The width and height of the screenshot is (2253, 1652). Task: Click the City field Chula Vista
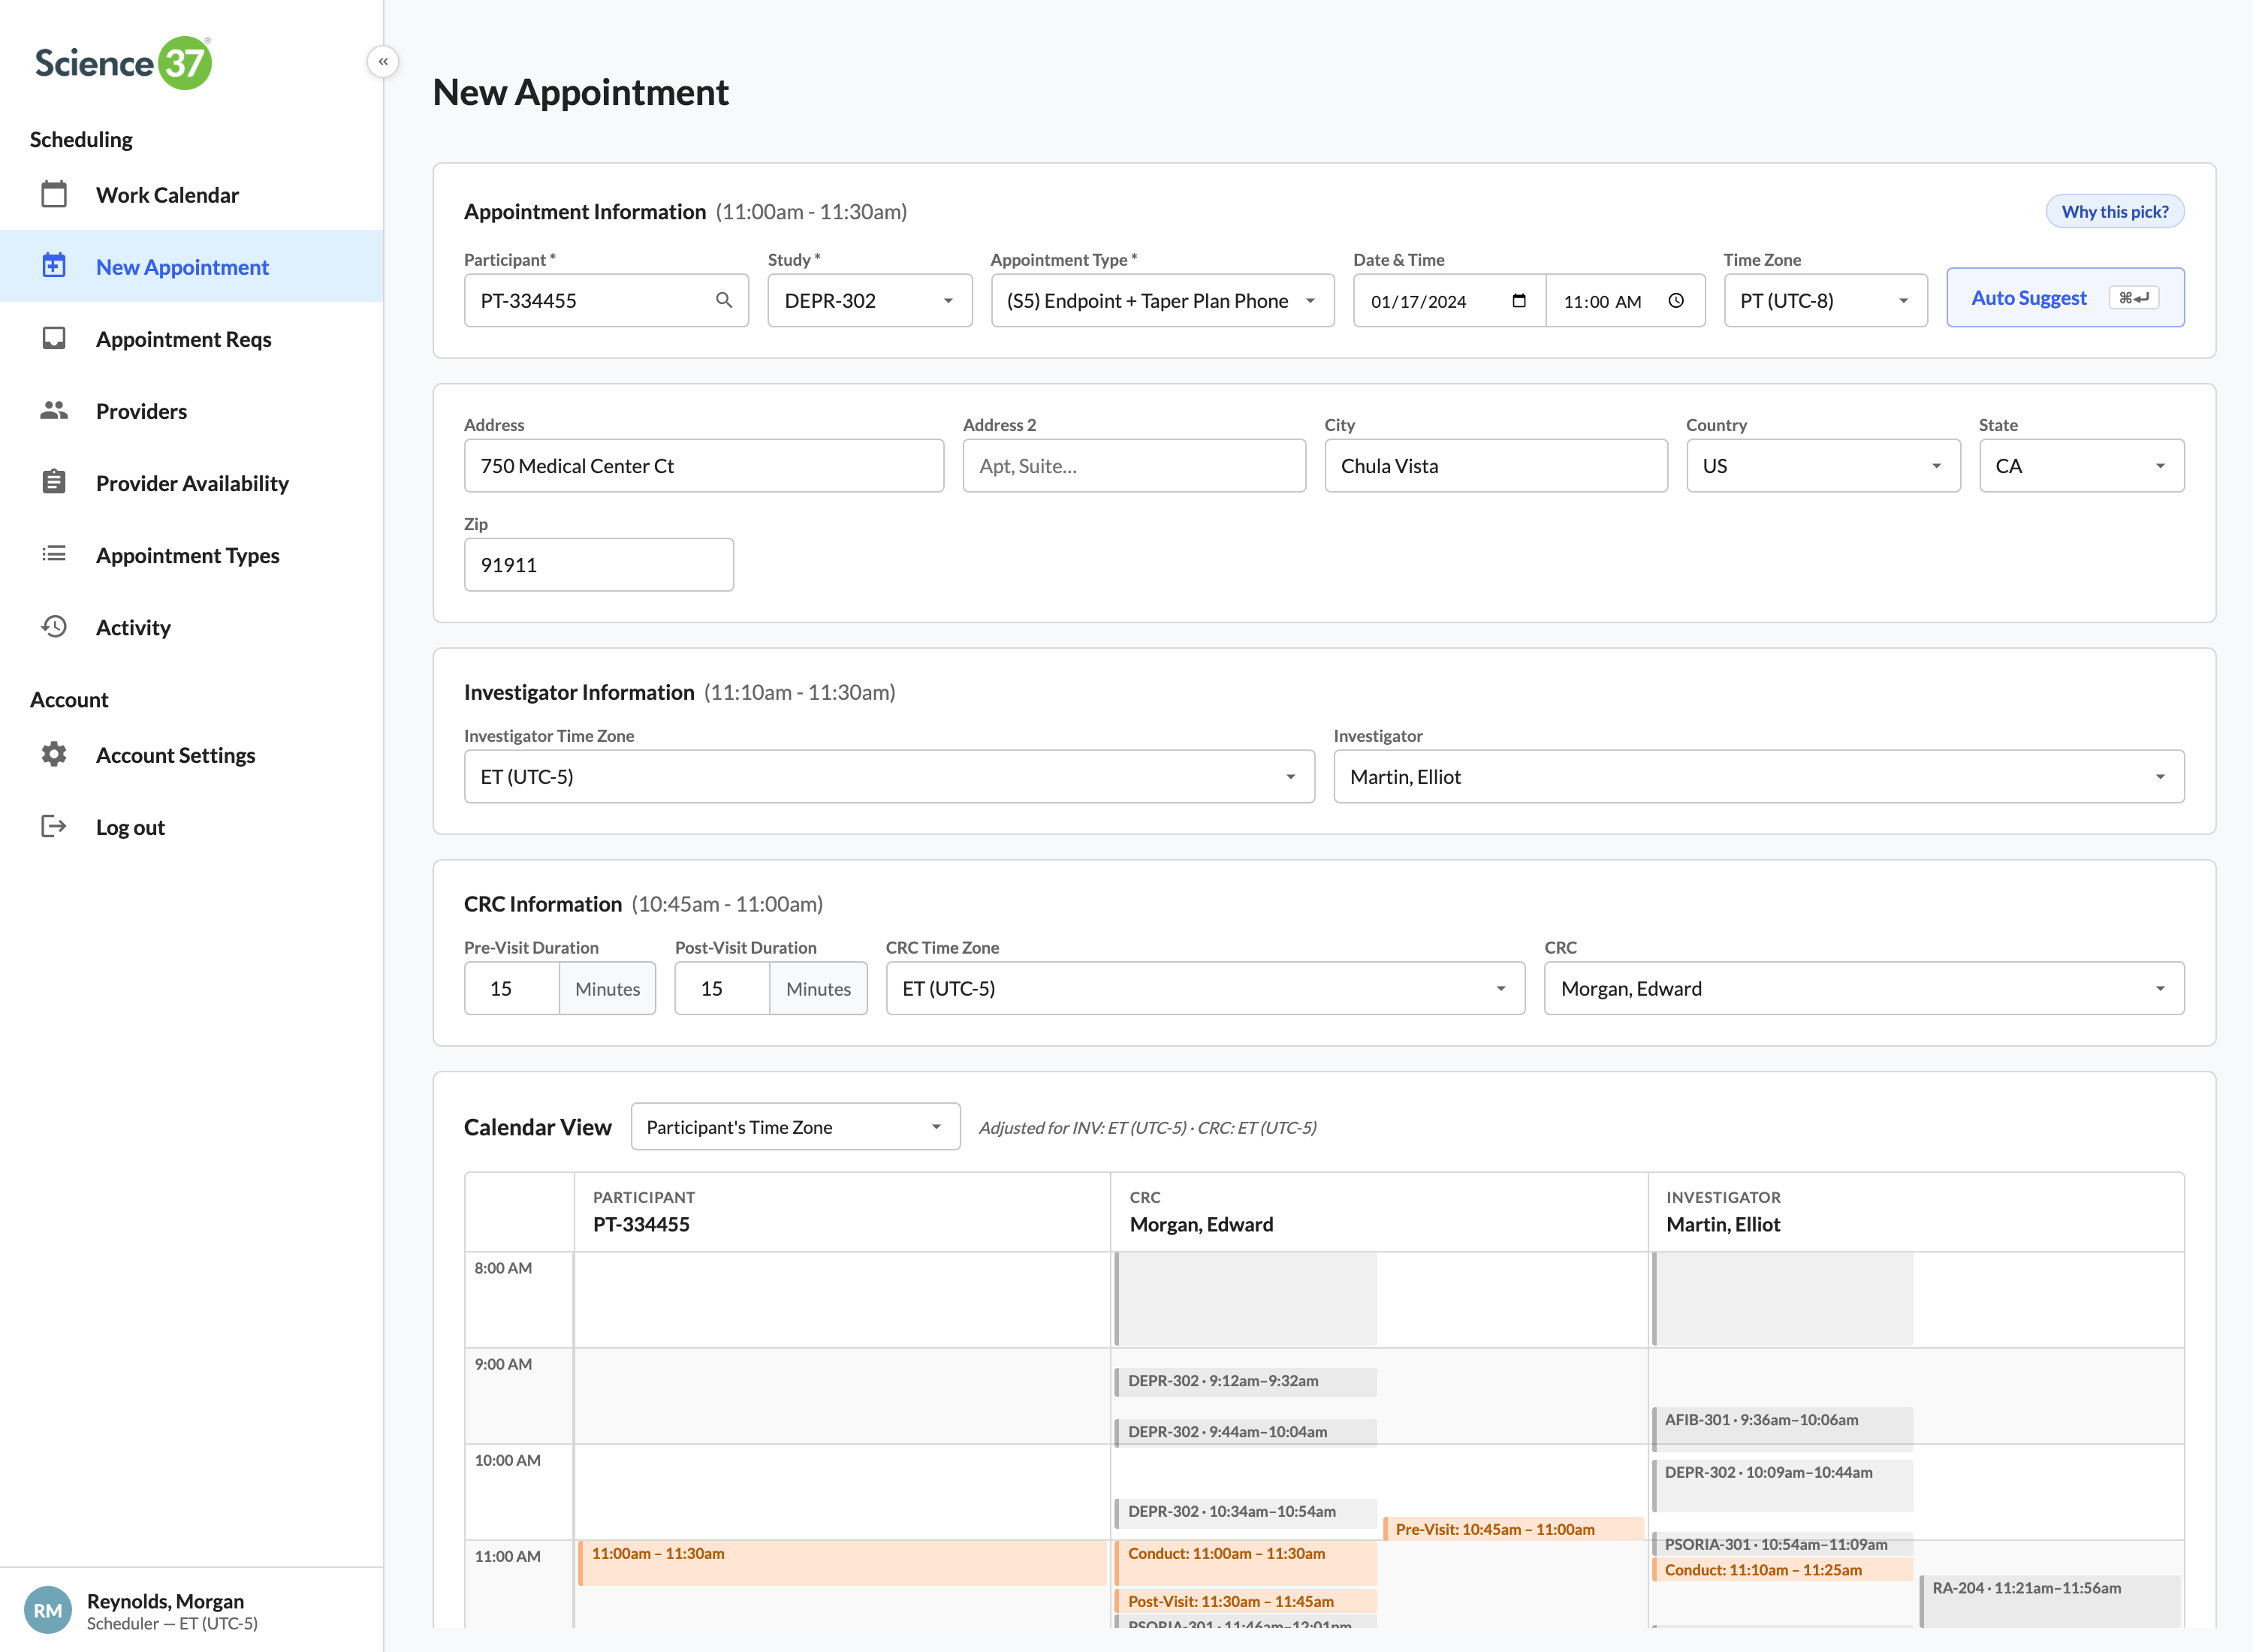pos(1496,465)
